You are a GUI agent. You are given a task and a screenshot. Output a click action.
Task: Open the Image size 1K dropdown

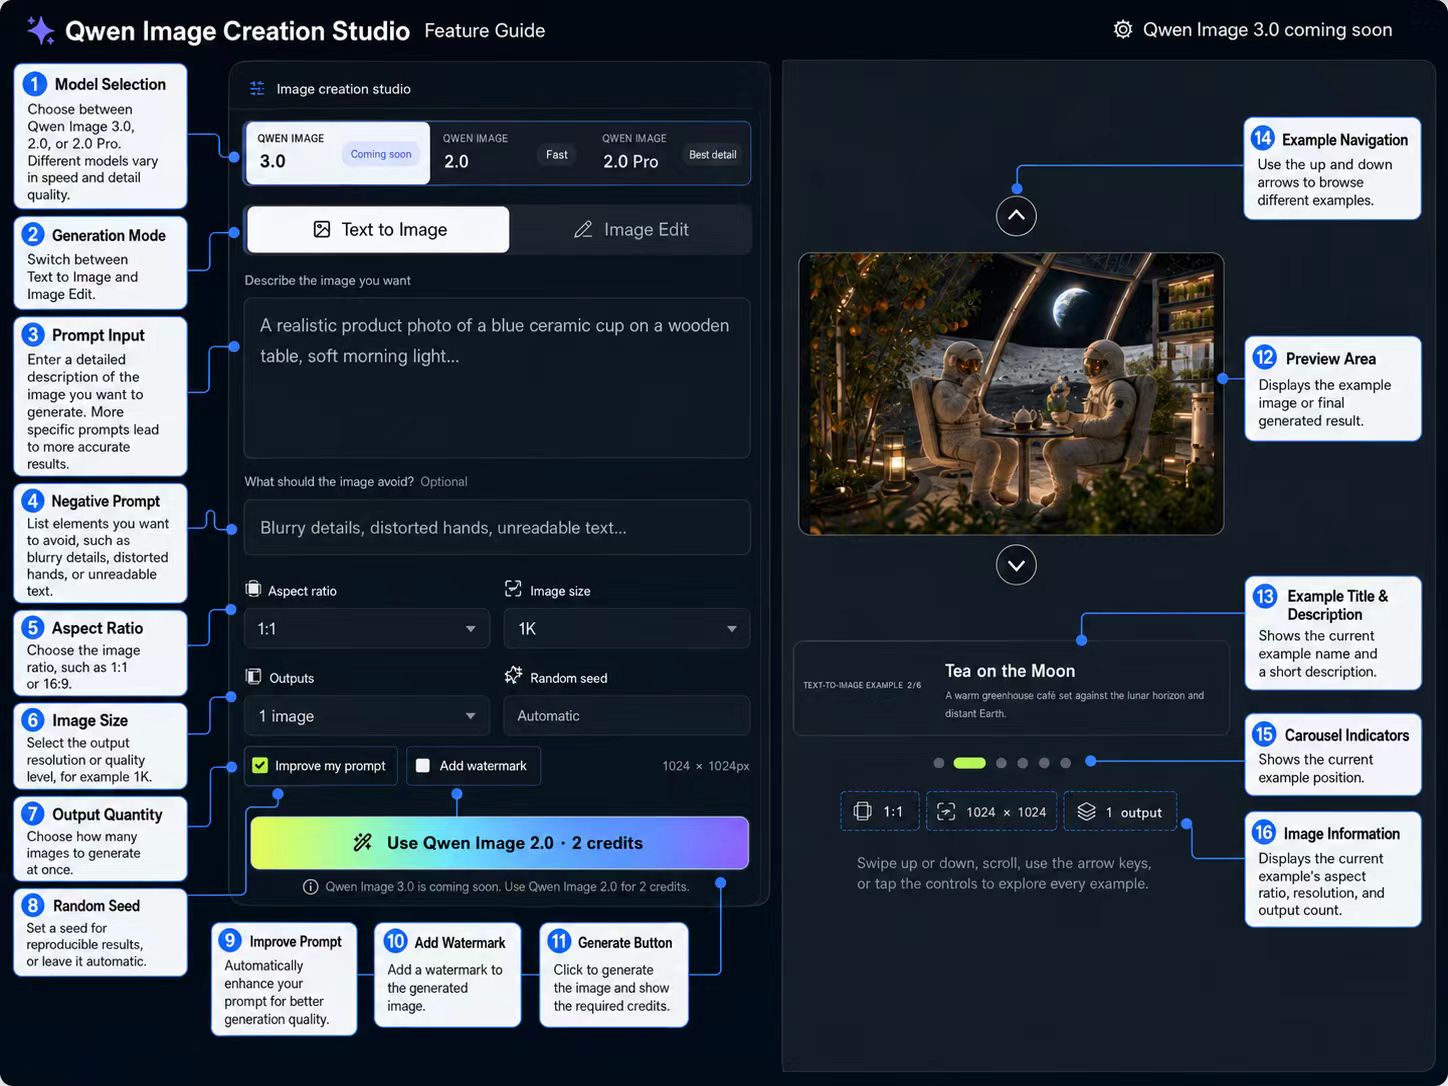pyautogui.click(x=627, y=628)
